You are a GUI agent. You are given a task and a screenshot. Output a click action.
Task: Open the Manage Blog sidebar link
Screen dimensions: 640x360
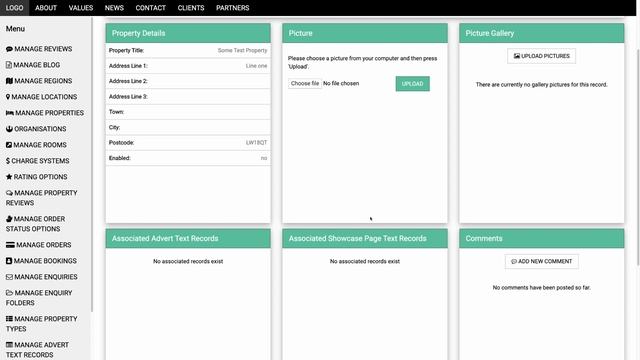[x=36, y=65]
